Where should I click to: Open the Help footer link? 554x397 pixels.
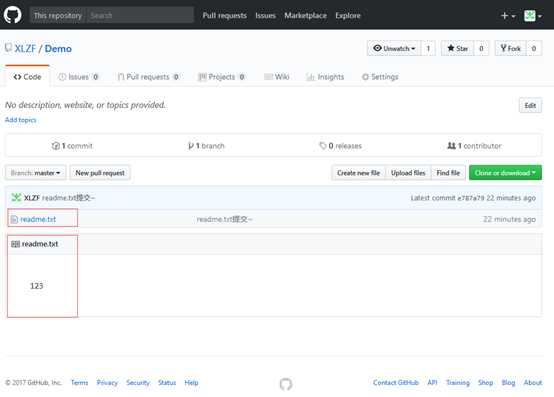coord(191,383)
